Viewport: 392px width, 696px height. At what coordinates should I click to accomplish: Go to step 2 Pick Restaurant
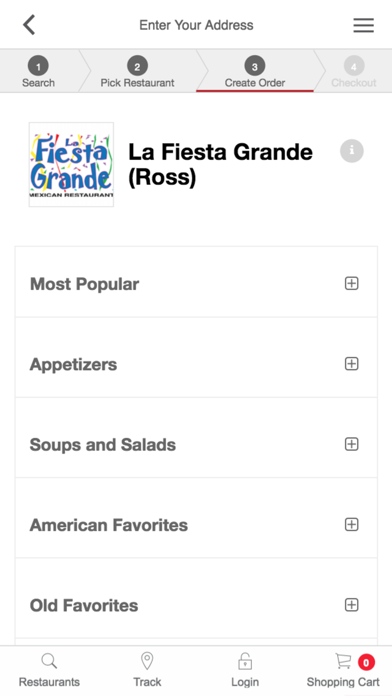click(x=137, y=71)
